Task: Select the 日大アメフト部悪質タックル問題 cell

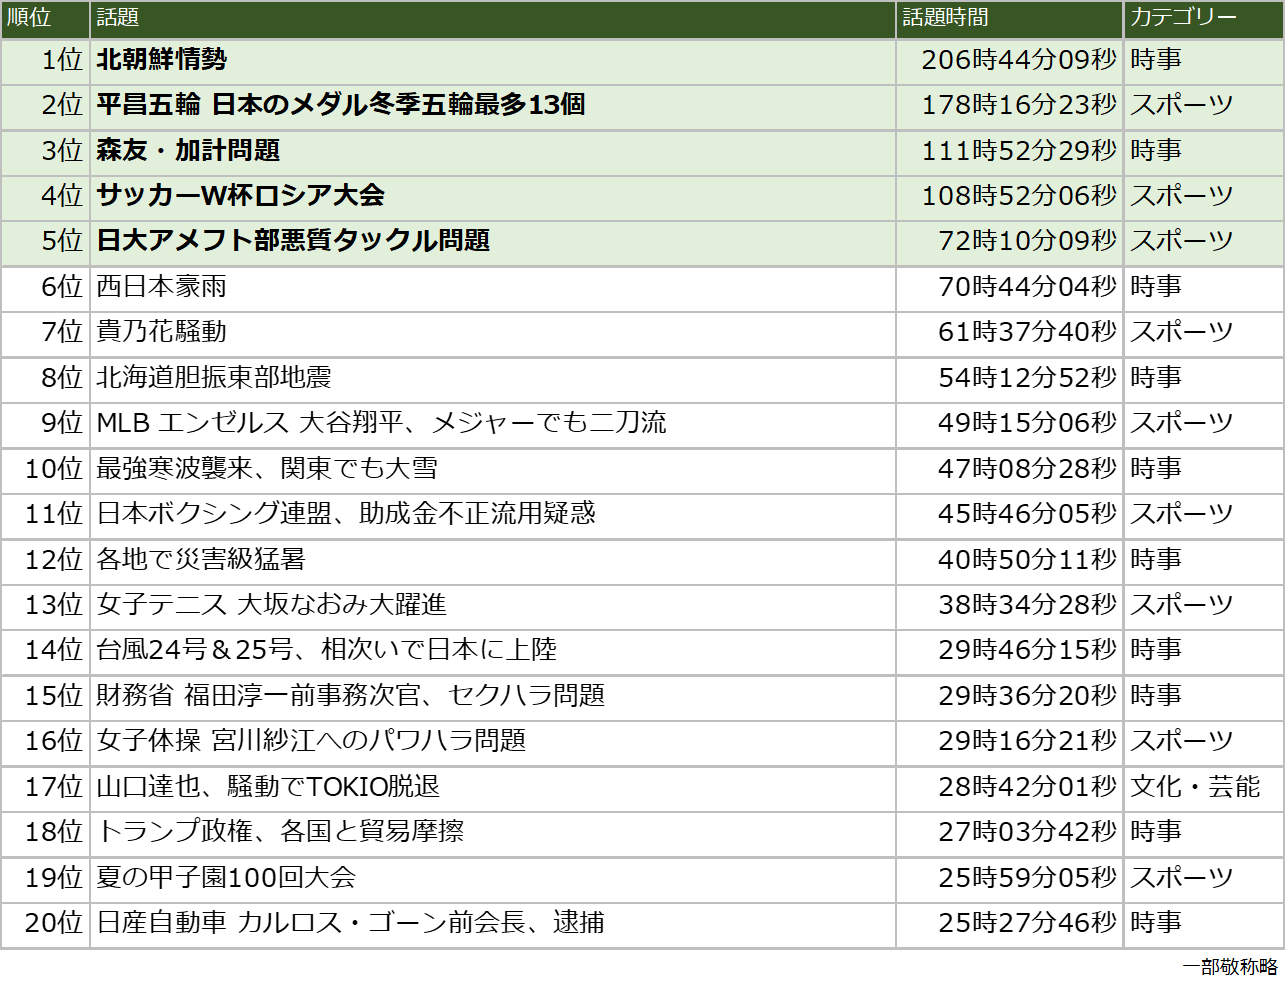Action: coord(293,241)
